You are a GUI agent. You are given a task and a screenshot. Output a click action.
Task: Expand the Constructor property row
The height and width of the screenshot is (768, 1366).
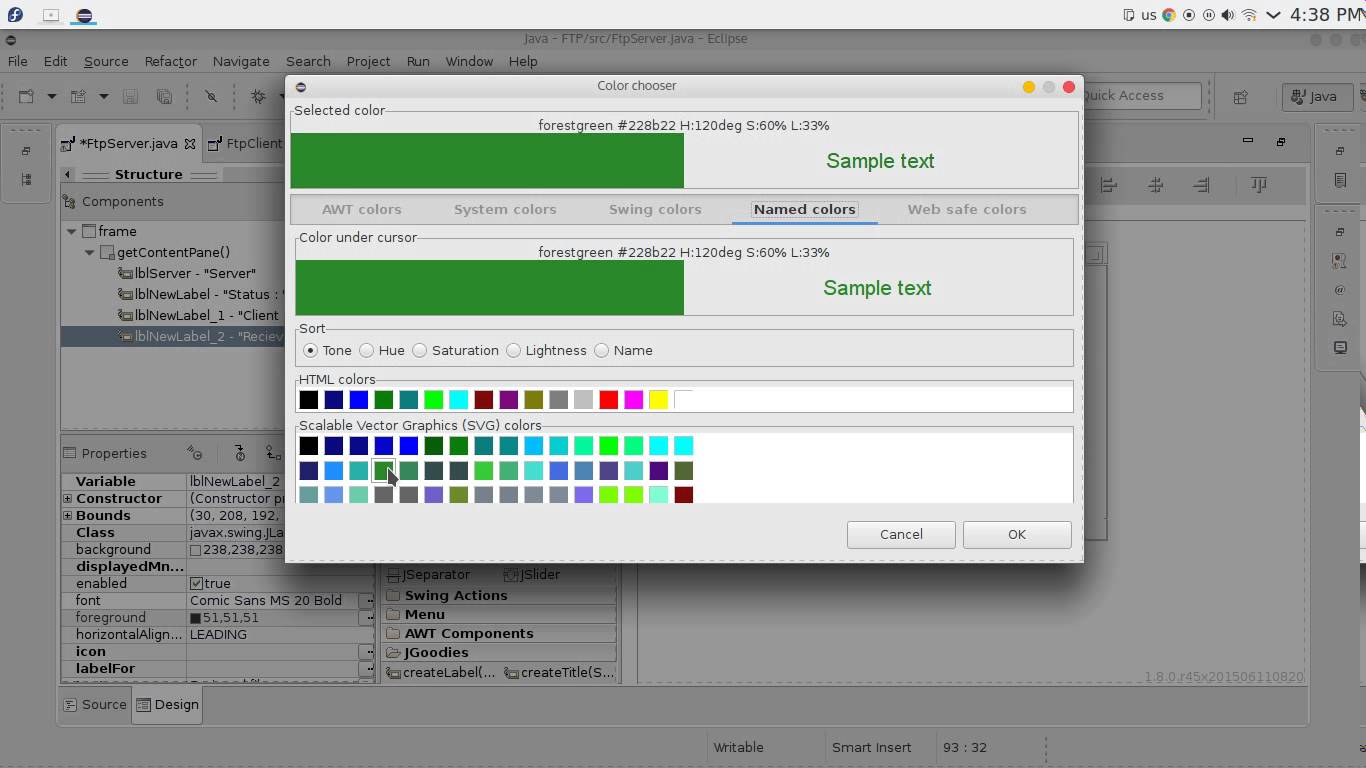tap(68, 498)
